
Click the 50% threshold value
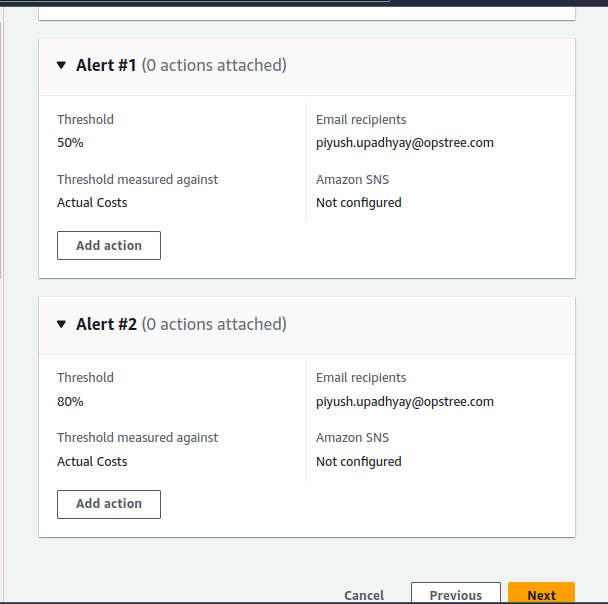(70, 143)
